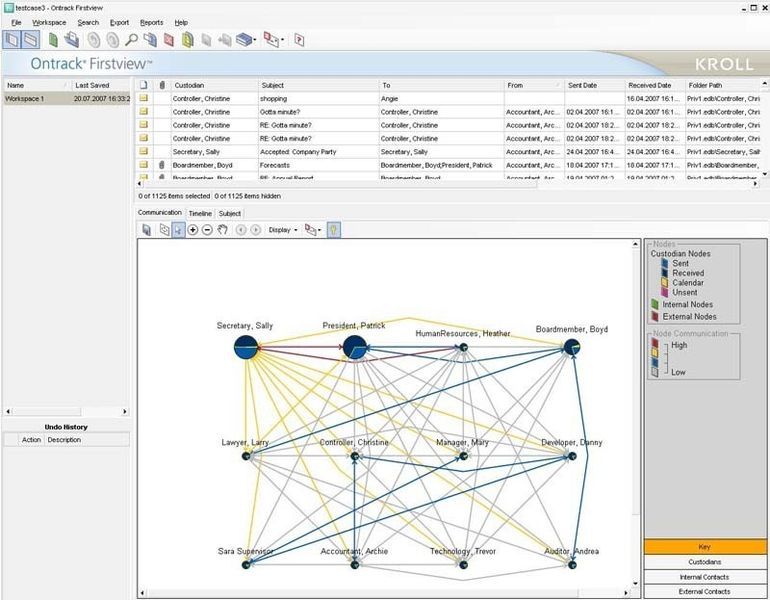Screen dimensions: 770x600
Task: Select Workspace 1 in the workspace list
Action: point(66,99)
